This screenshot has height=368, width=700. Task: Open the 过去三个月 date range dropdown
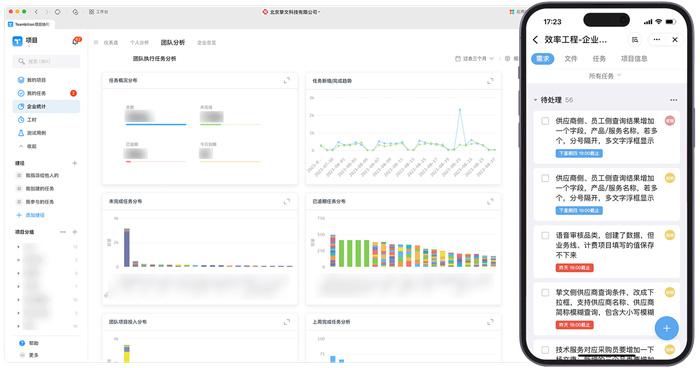(474, 59)
